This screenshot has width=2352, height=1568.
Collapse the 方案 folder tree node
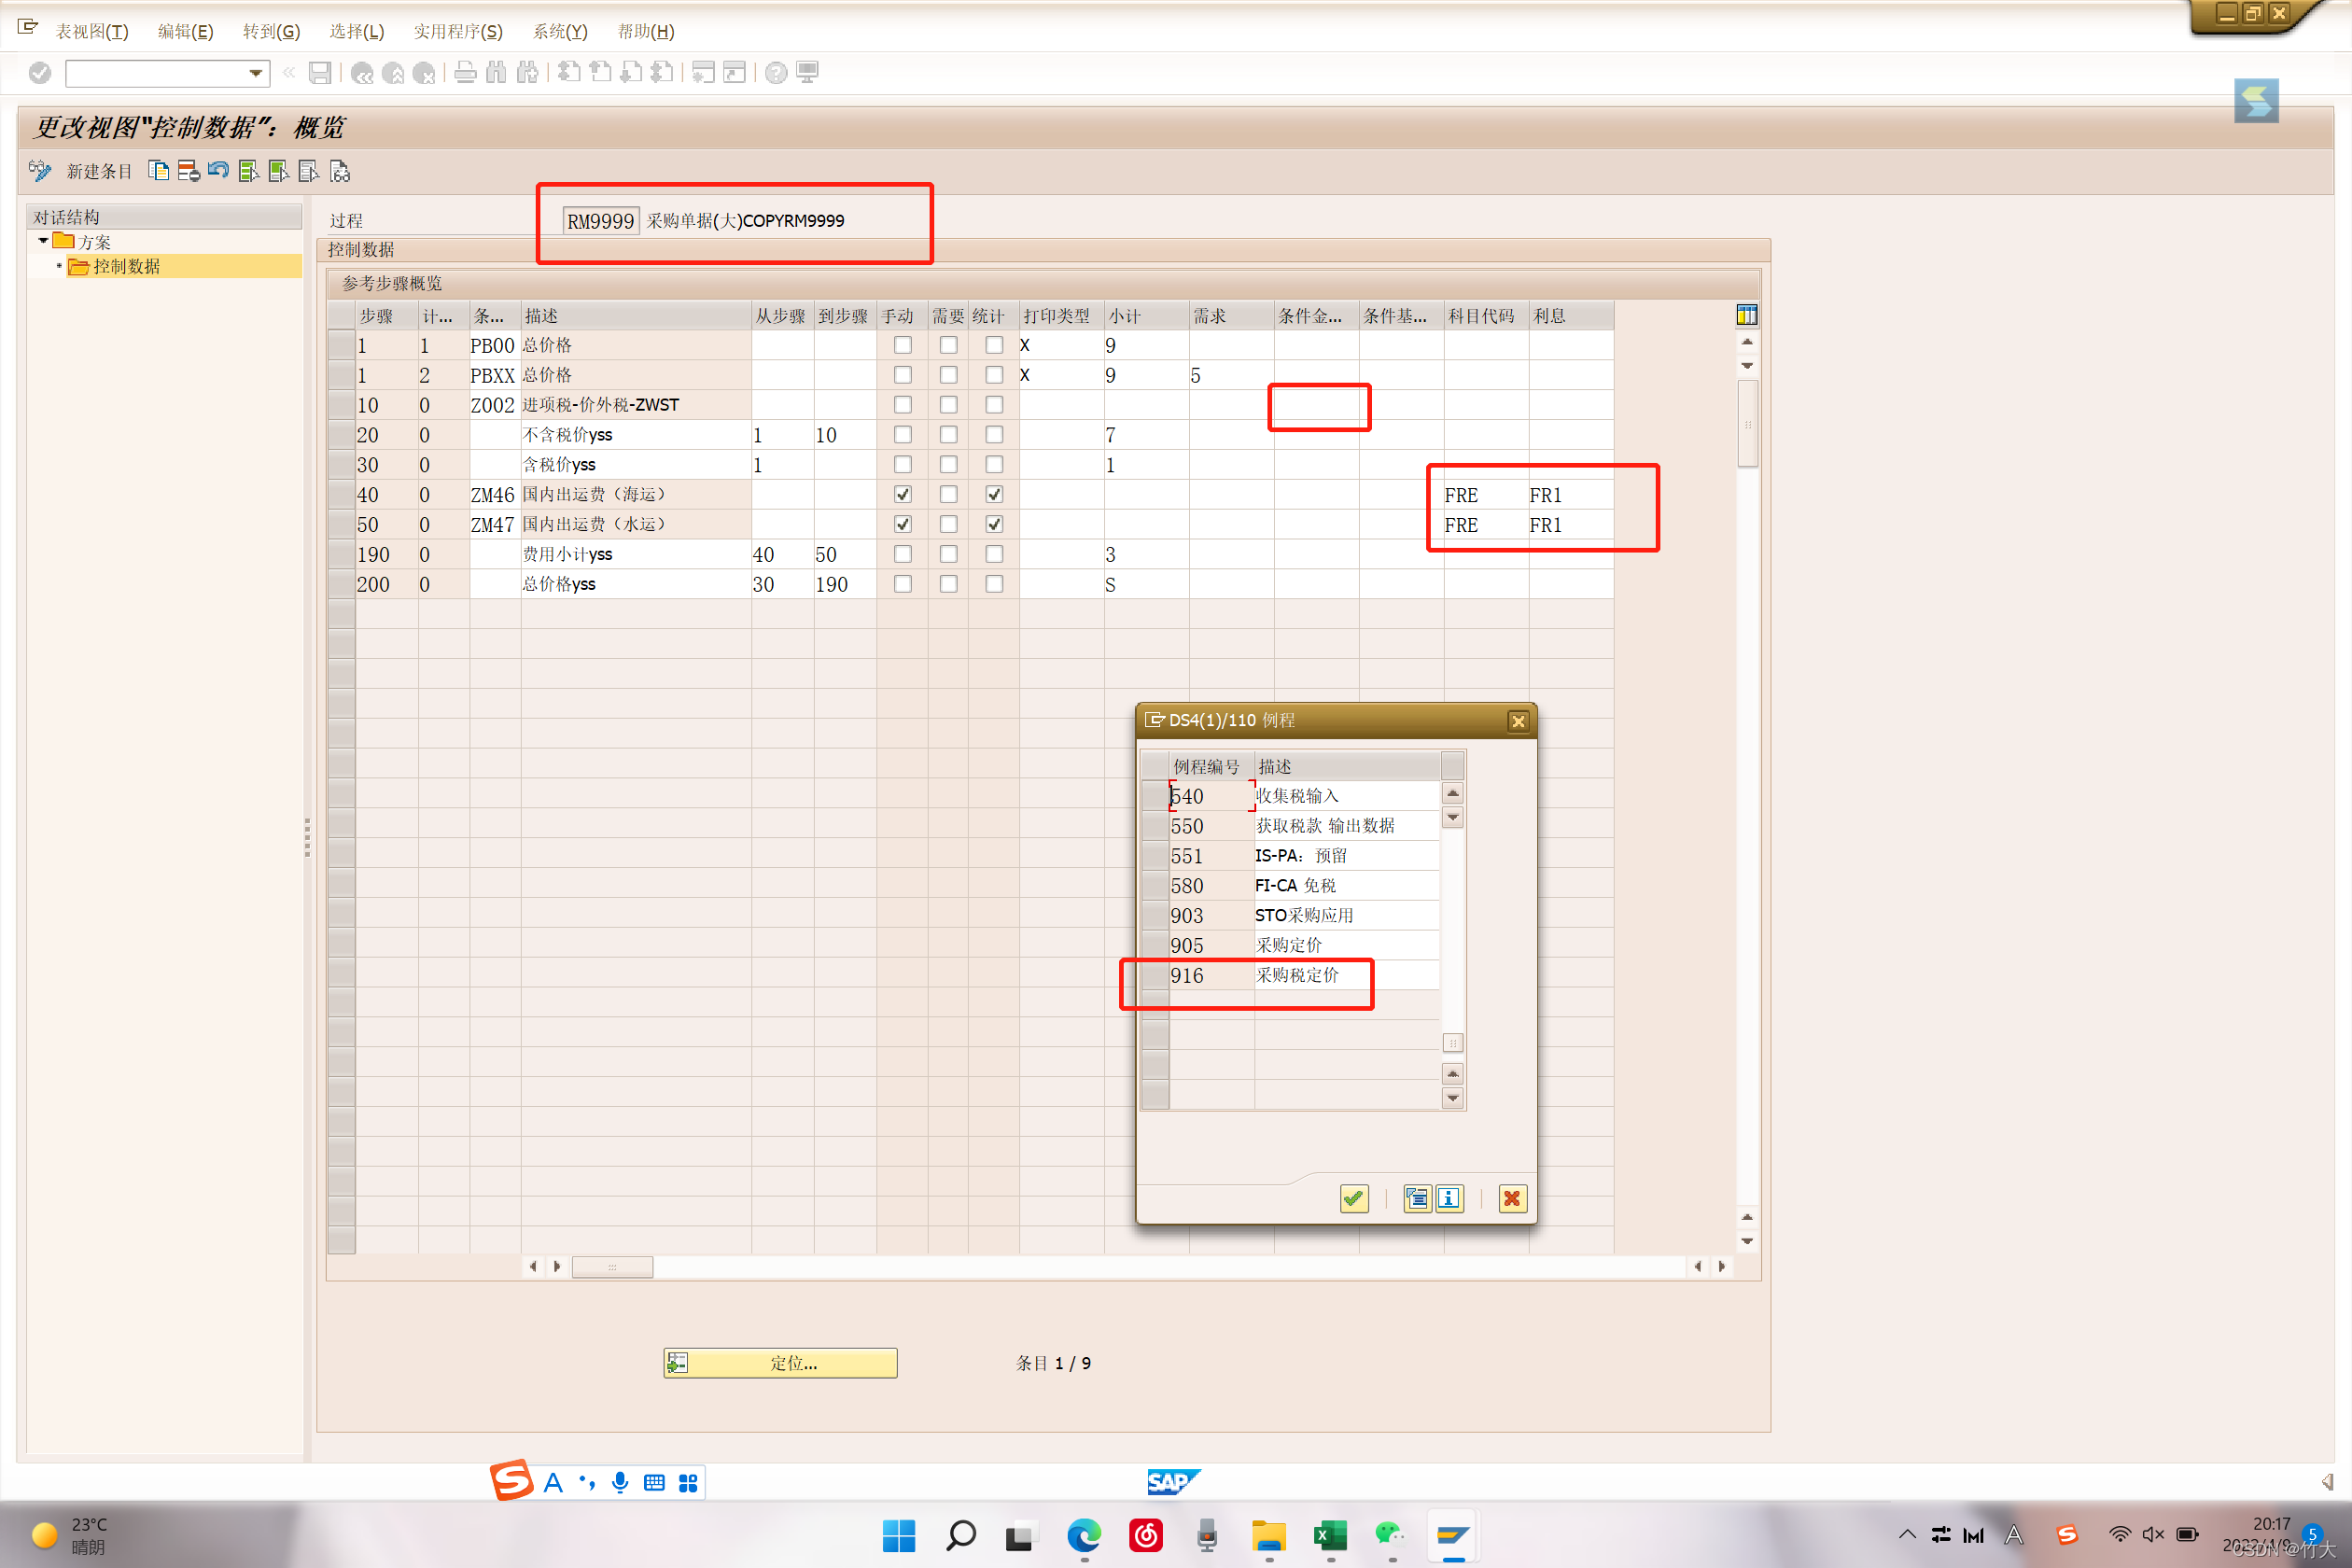click(43, 241)
